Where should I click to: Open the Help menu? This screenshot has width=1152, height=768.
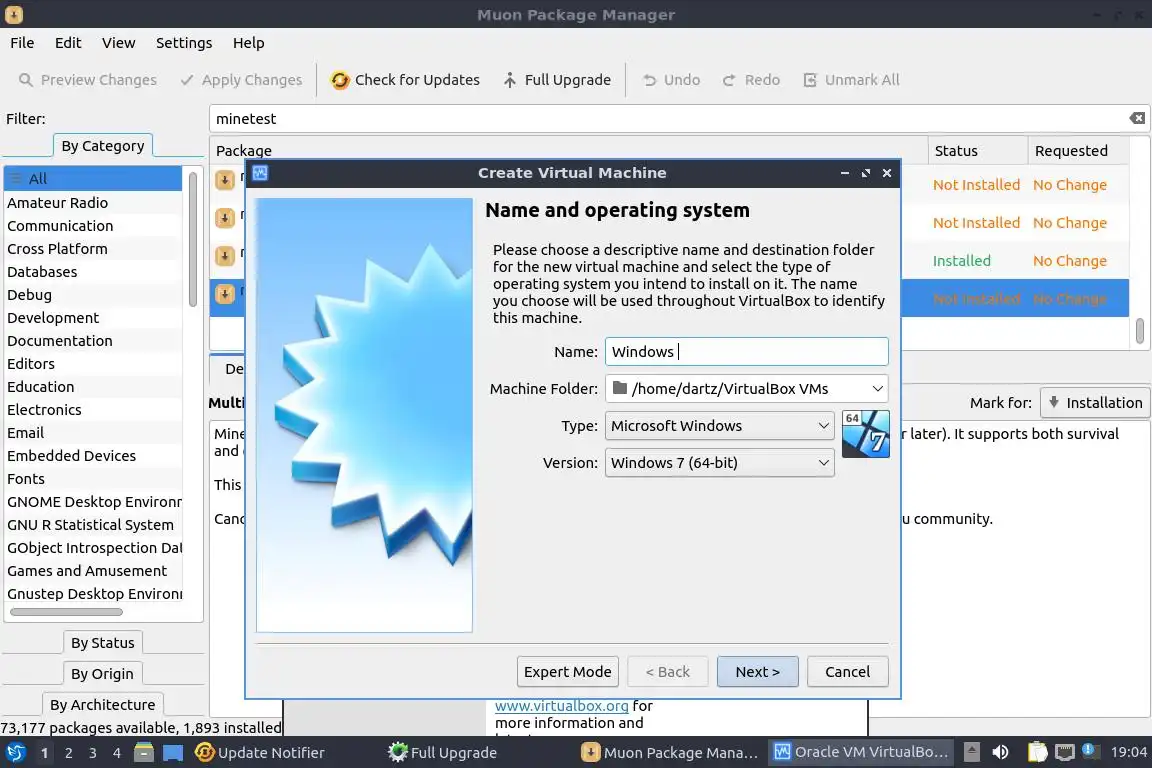(248, 43)
